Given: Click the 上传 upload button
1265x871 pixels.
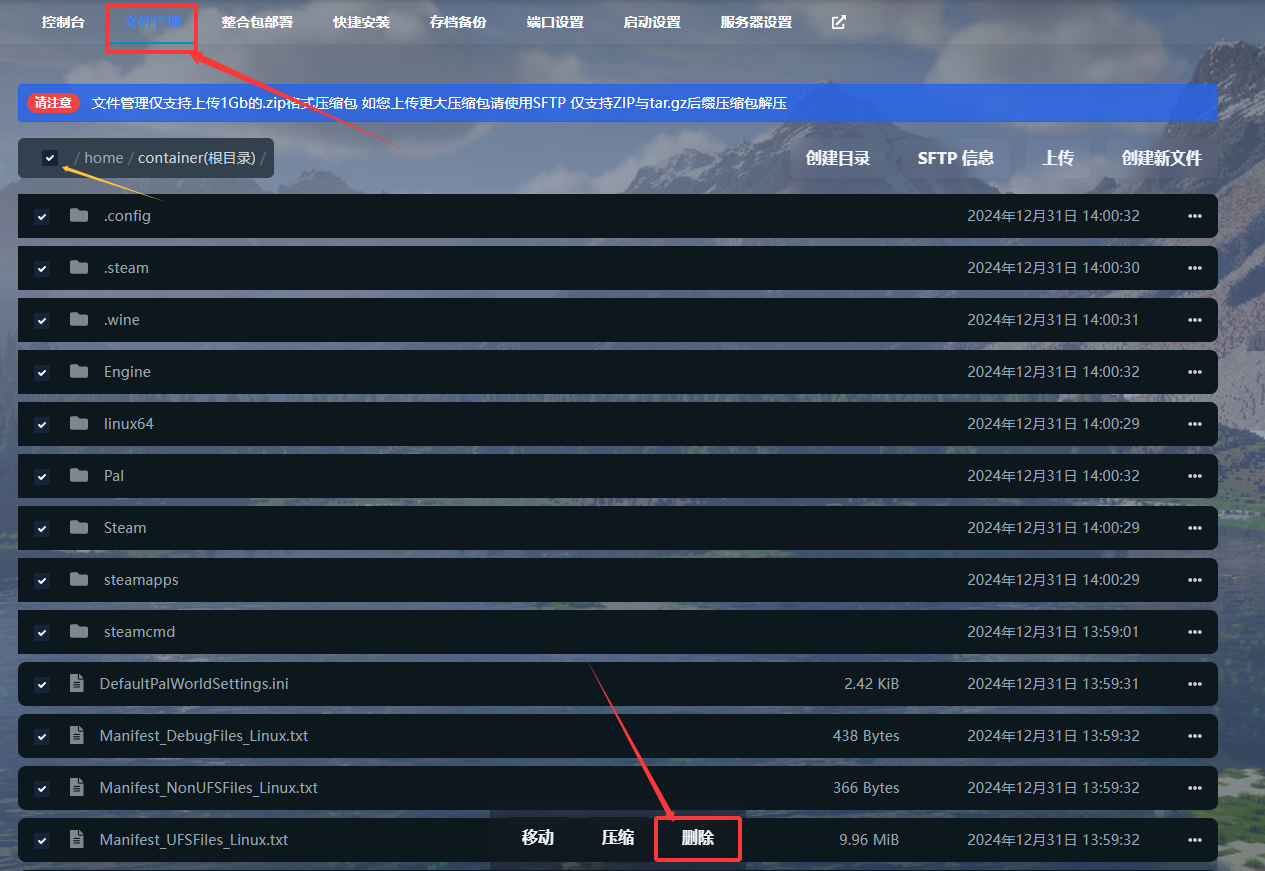Looking at the screenshot, I should point(1057,158).
